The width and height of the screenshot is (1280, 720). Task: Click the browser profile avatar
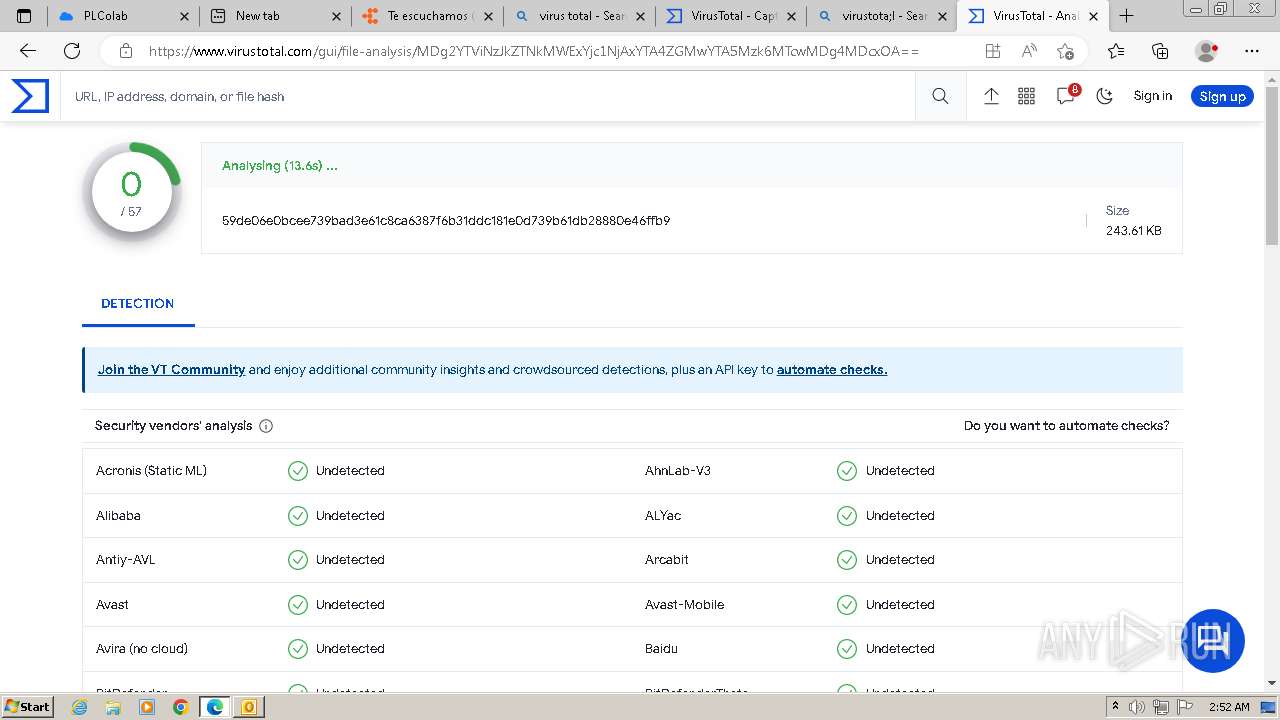1207,51
